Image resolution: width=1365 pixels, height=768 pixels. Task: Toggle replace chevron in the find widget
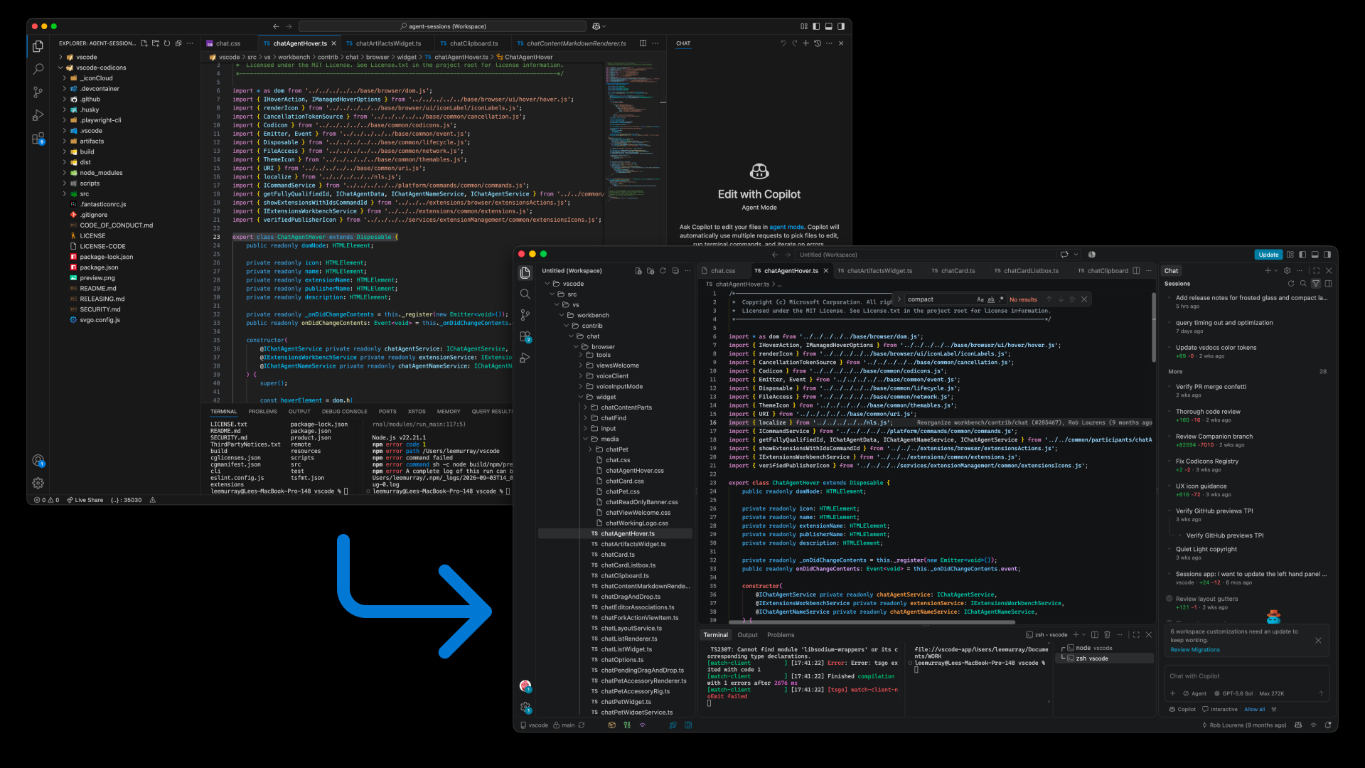click(899, 299)
